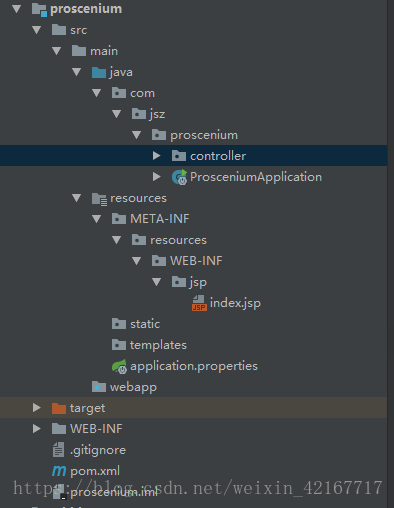394x508 pixels.
Task: Collapse the proscenium package arrow under jsz
Action: (x=137, y=135)
